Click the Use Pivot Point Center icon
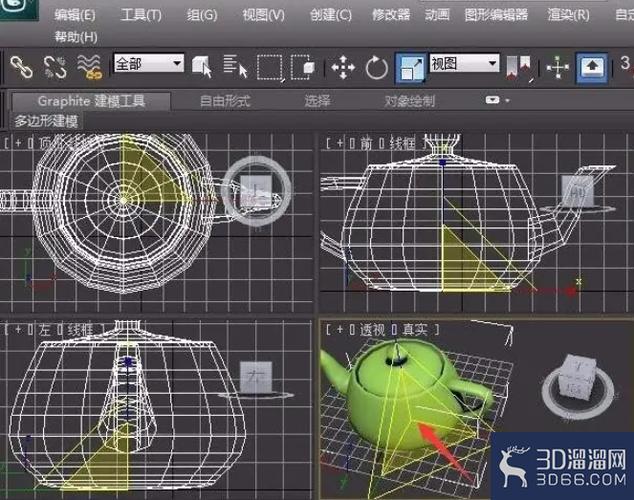 (519, 68)
